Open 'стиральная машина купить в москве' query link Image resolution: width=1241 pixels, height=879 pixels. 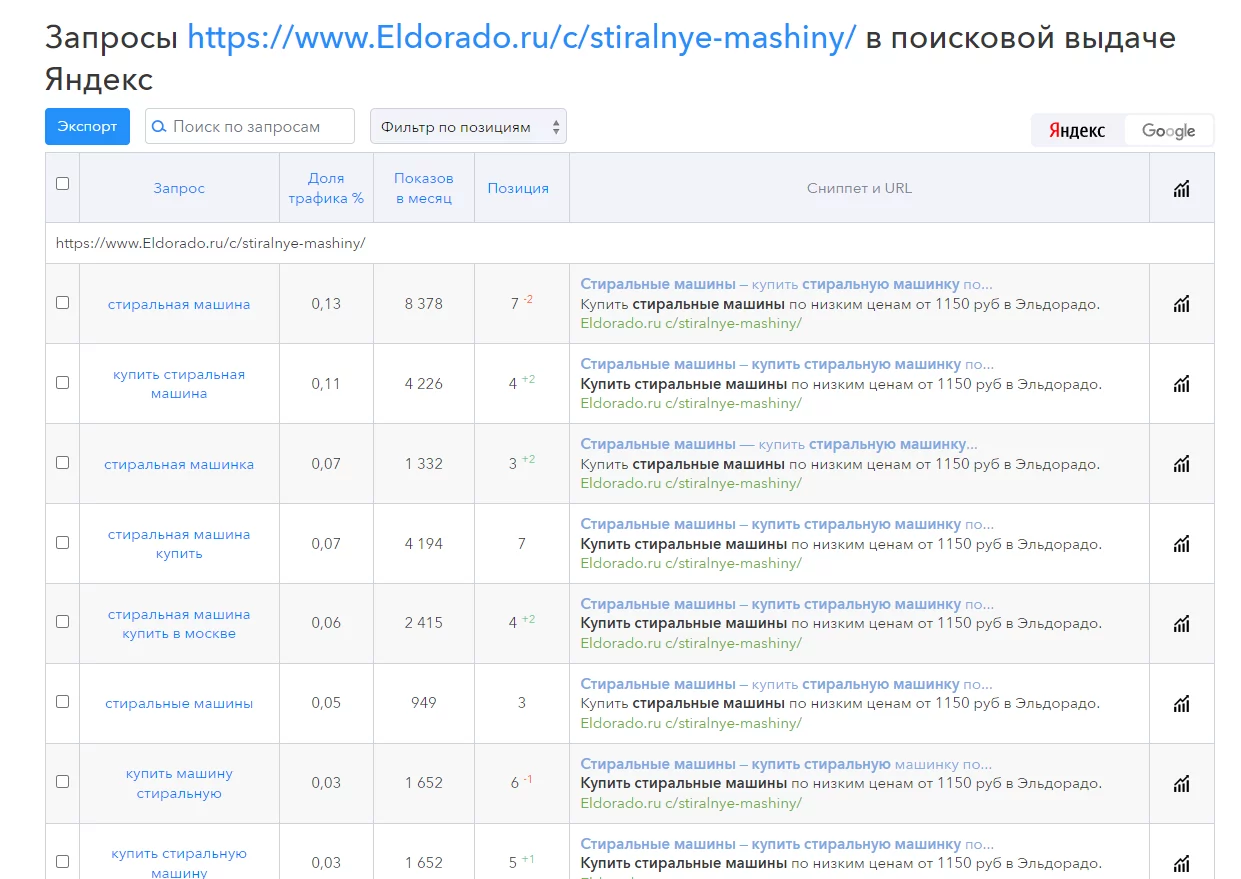click(x=179, y=624)
